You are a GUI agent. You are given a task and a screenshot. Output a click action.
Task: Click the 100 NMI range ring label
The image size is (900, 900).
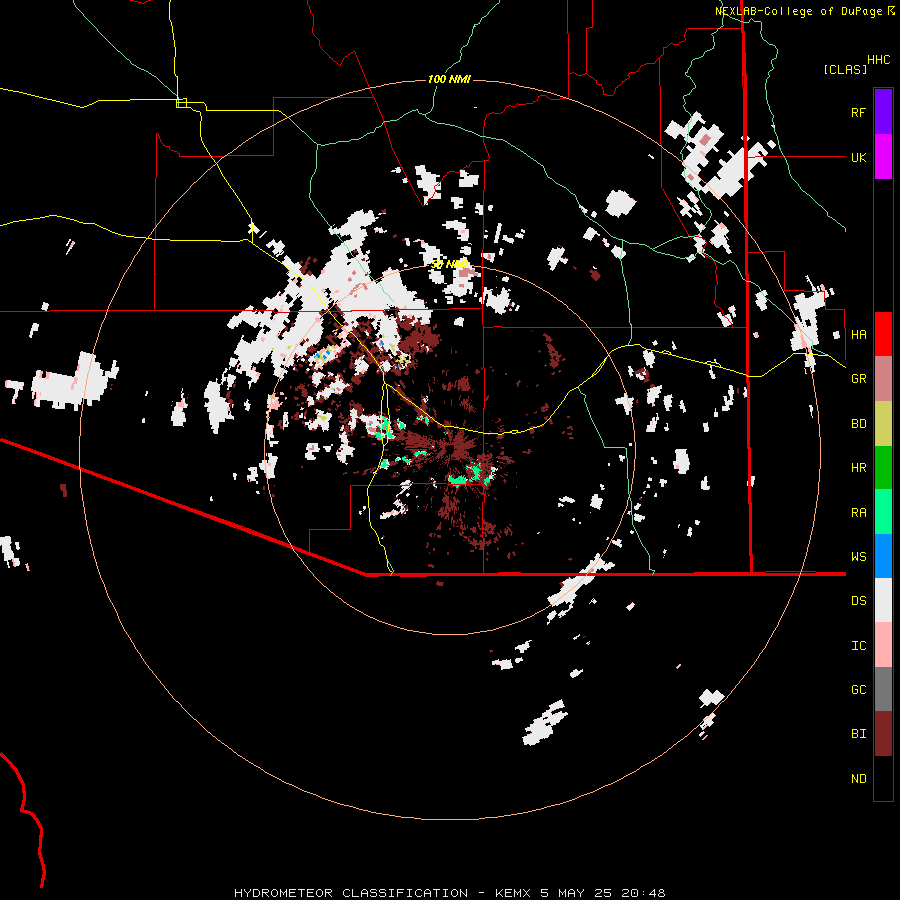coord(449,79)
